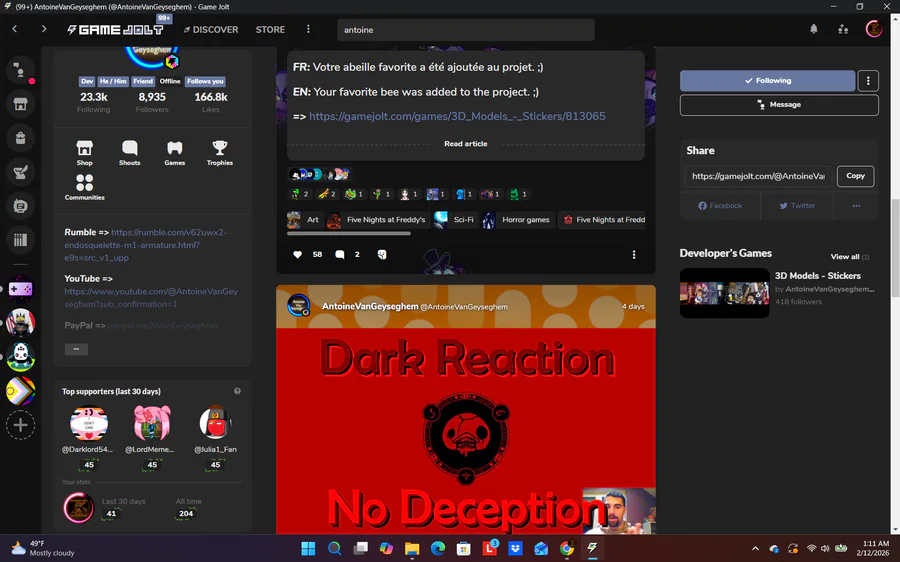Show hidden system tray icons
Viewport: 900px width, 562px height.
pyautogui.click(x=755, y=549)
